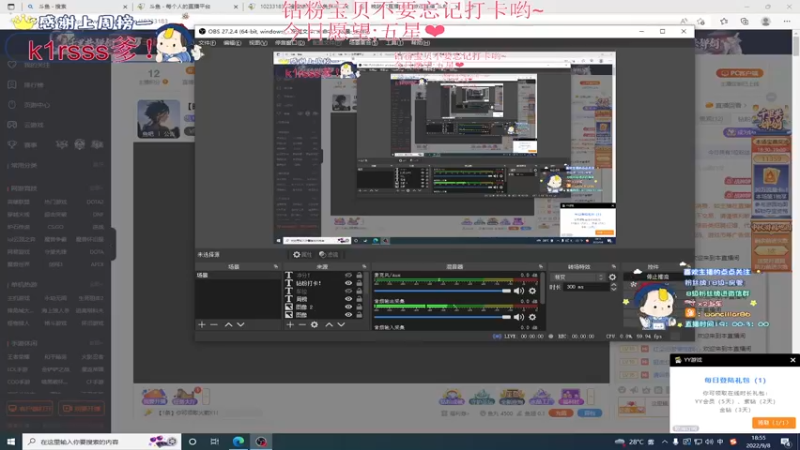Image resolution: width=800 pixels, height=450 pixels.
Task: Click the Windows taskbar search box
Action: 102,441
